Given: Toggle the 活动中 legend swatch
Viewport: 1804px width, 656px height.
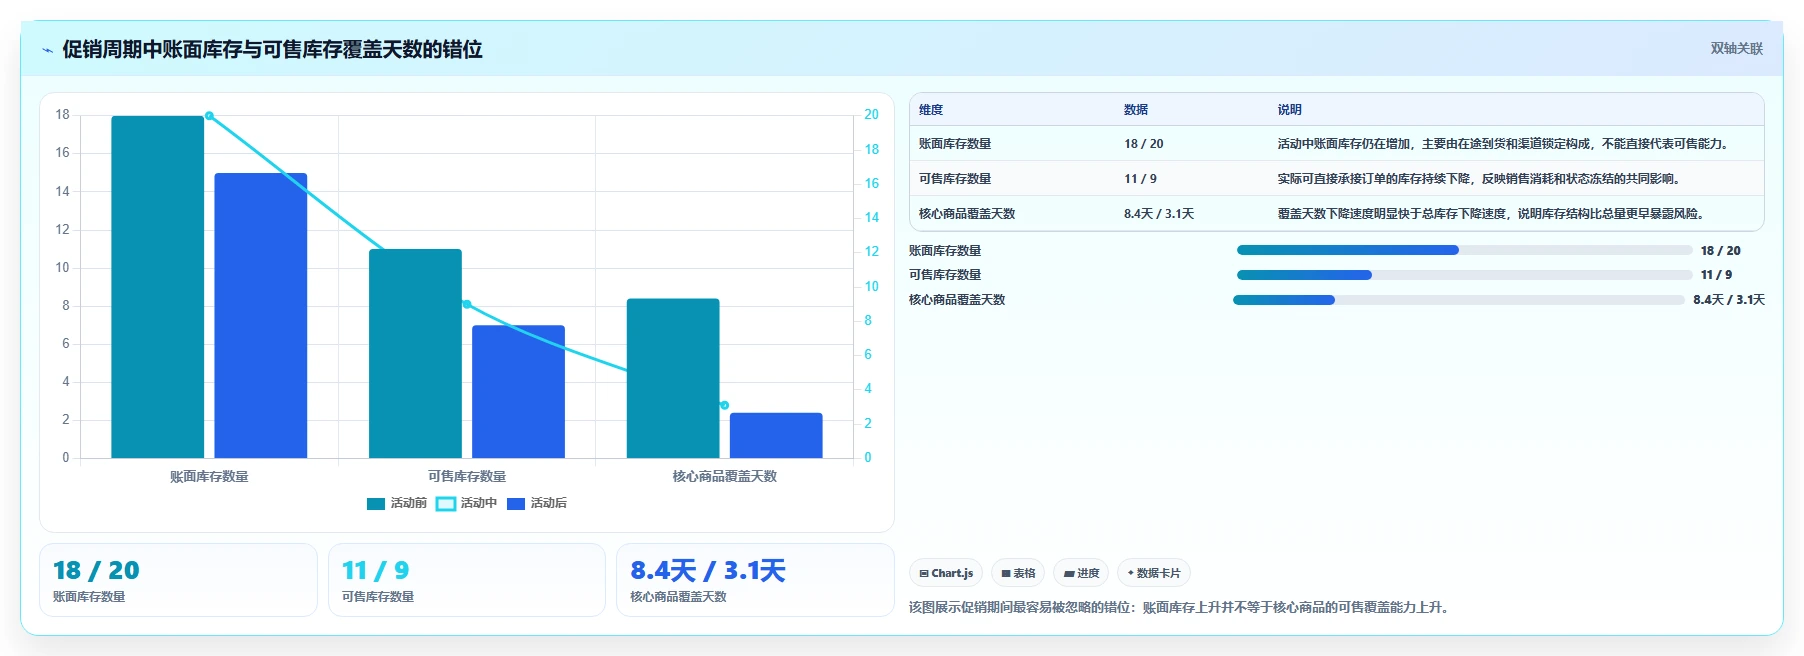Looking at the screenshot, I should point(446,504).
